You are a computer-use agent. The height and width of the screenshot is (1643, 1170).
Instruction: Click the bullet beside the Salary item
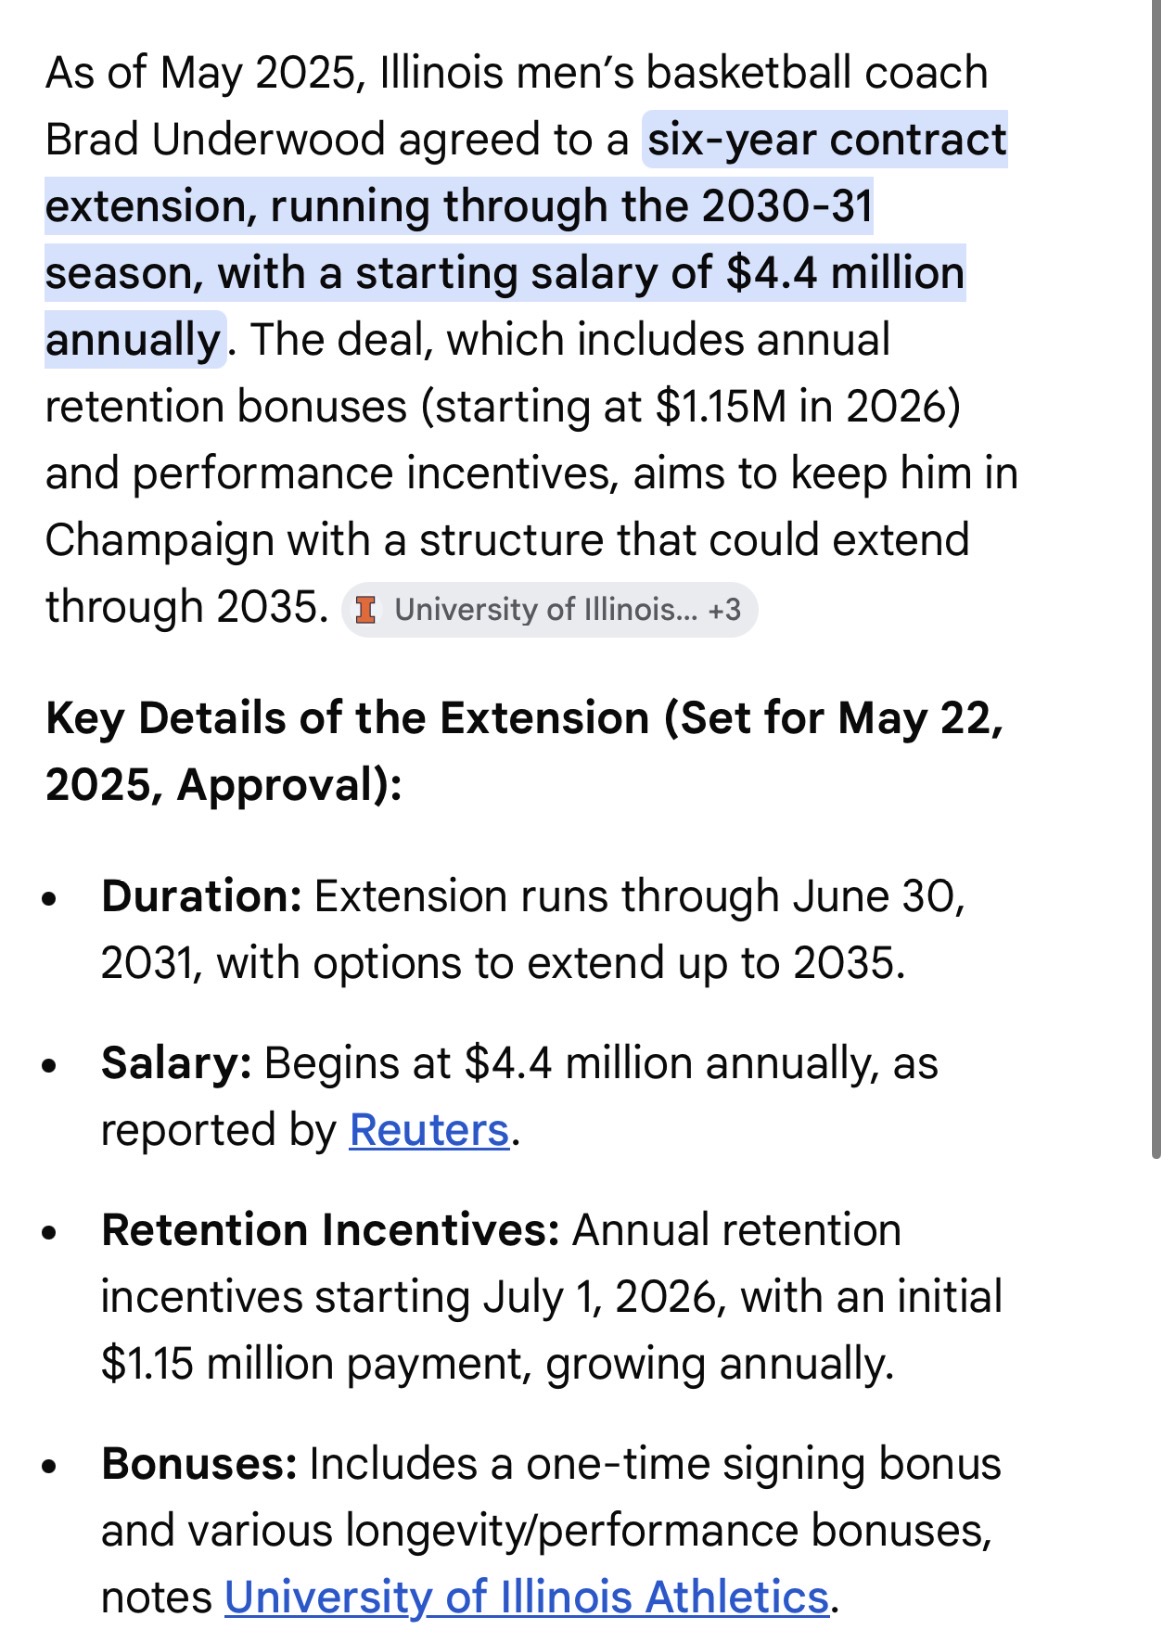[x=50, y=1065]
